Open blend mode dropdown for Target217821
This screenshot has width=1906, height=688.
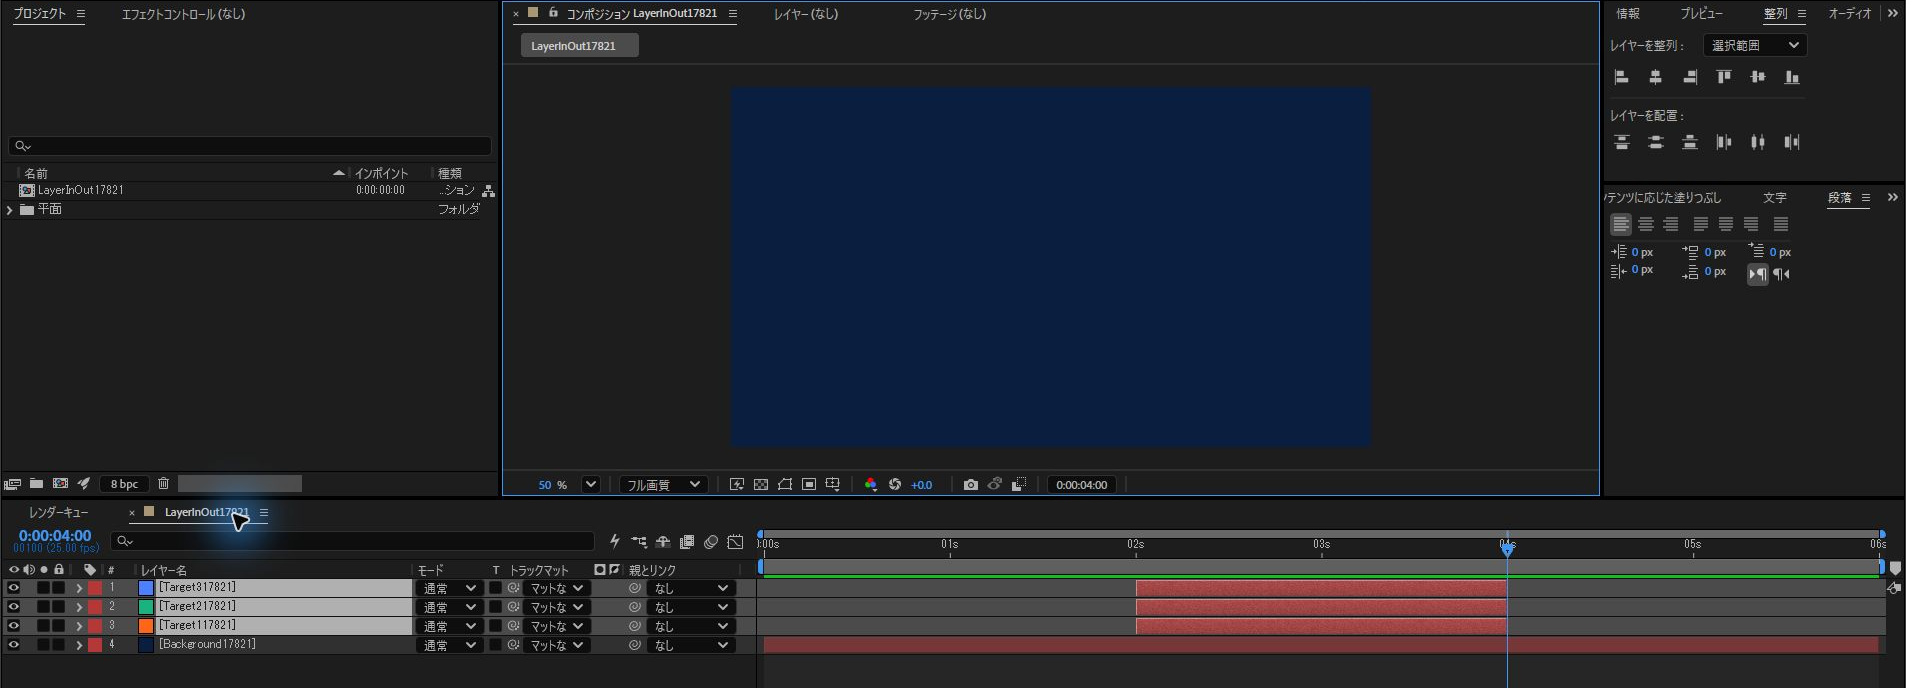tap(449, 607)
